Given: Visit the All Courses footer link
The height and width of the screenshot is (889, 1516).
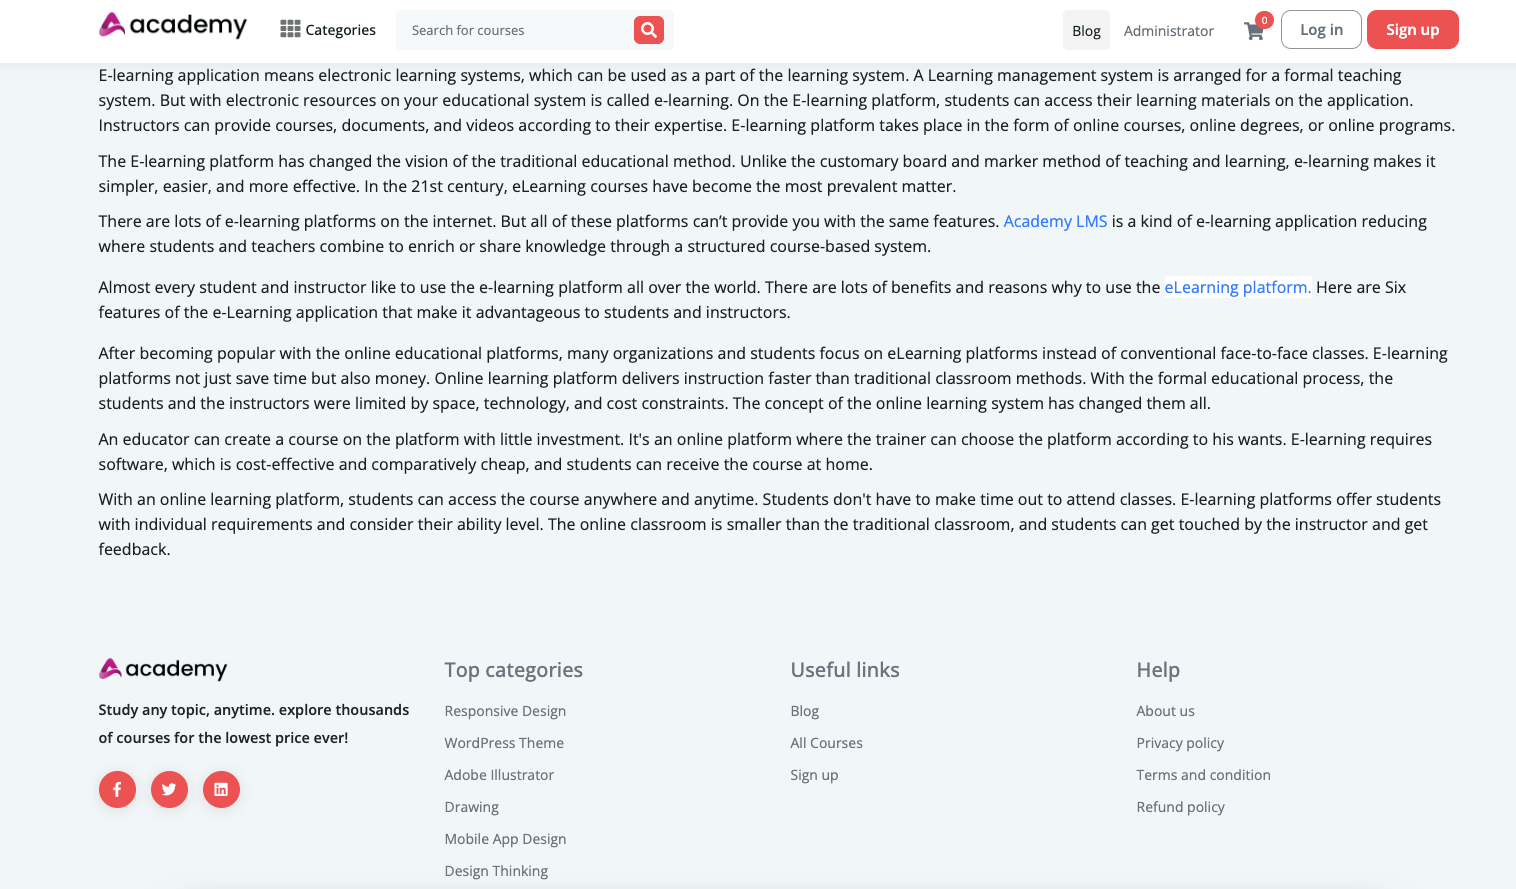Looking at the screenshot, I should [826, 743].
